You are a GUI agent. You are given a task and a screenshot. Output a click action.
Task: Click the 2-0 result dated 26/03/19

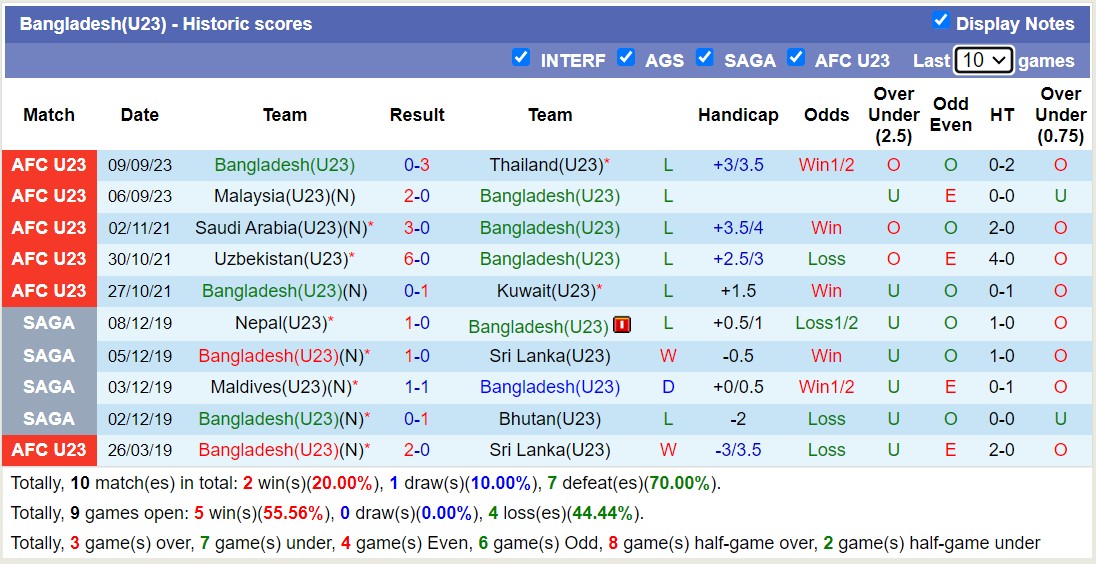(417, 450)
